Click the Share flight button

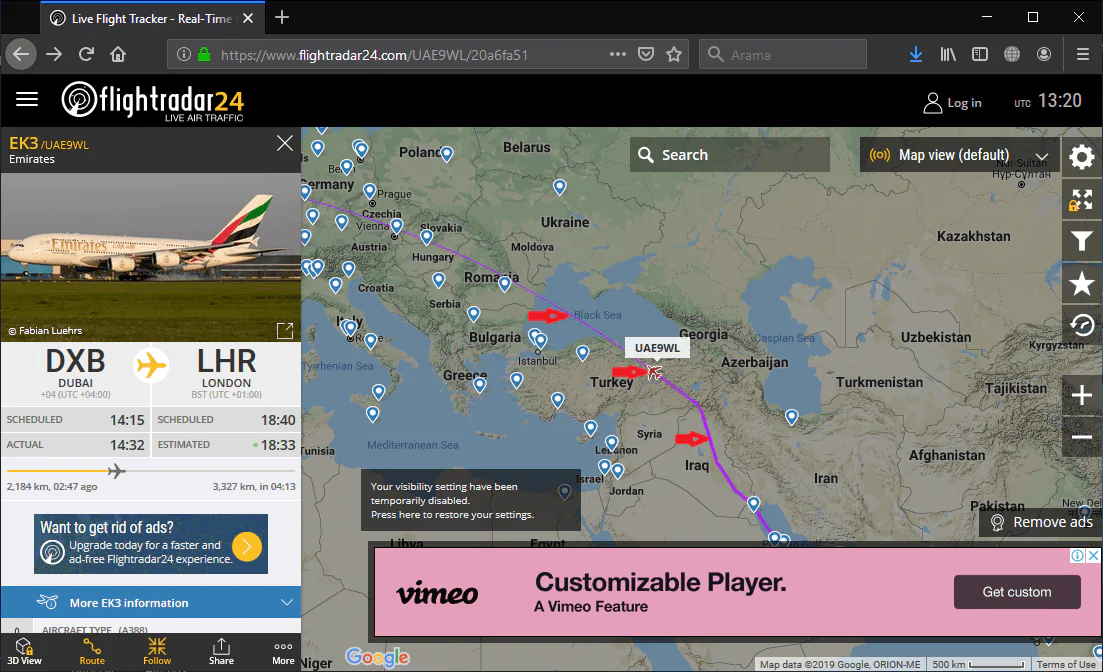221,650
